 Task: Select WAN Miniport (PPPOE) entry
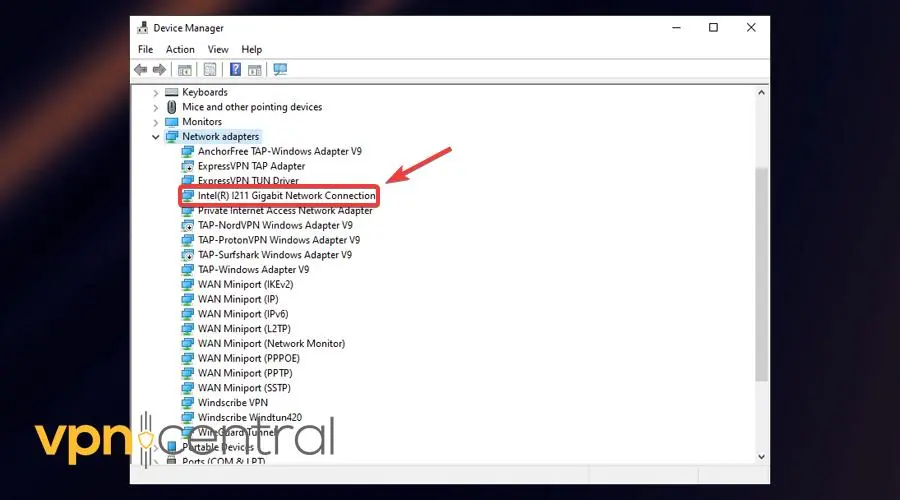[249, 358]
